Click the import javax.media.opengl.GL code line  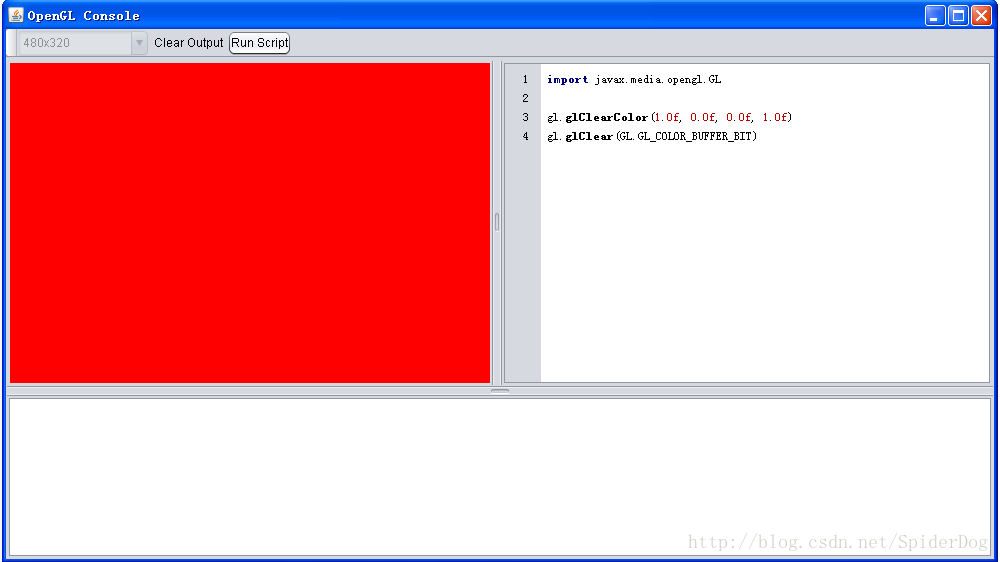click(634, 80)
